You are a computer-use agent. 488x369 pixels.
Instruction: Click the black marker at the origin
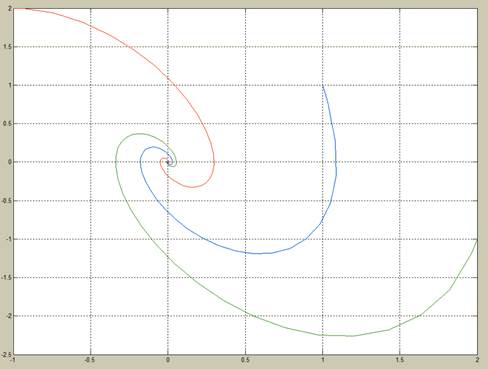[x=168, y=162]
